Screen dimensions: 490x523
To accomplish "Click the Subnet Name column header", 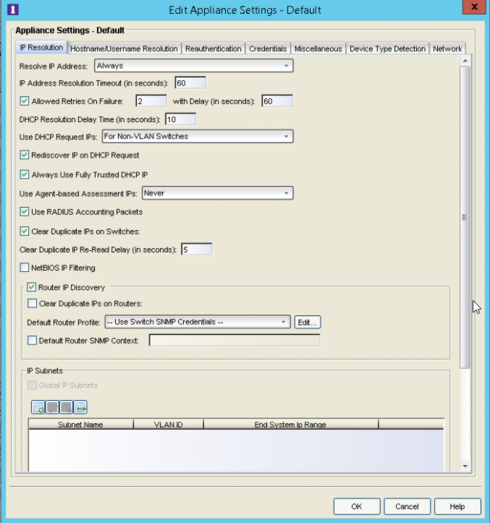I will pos(81,424).
